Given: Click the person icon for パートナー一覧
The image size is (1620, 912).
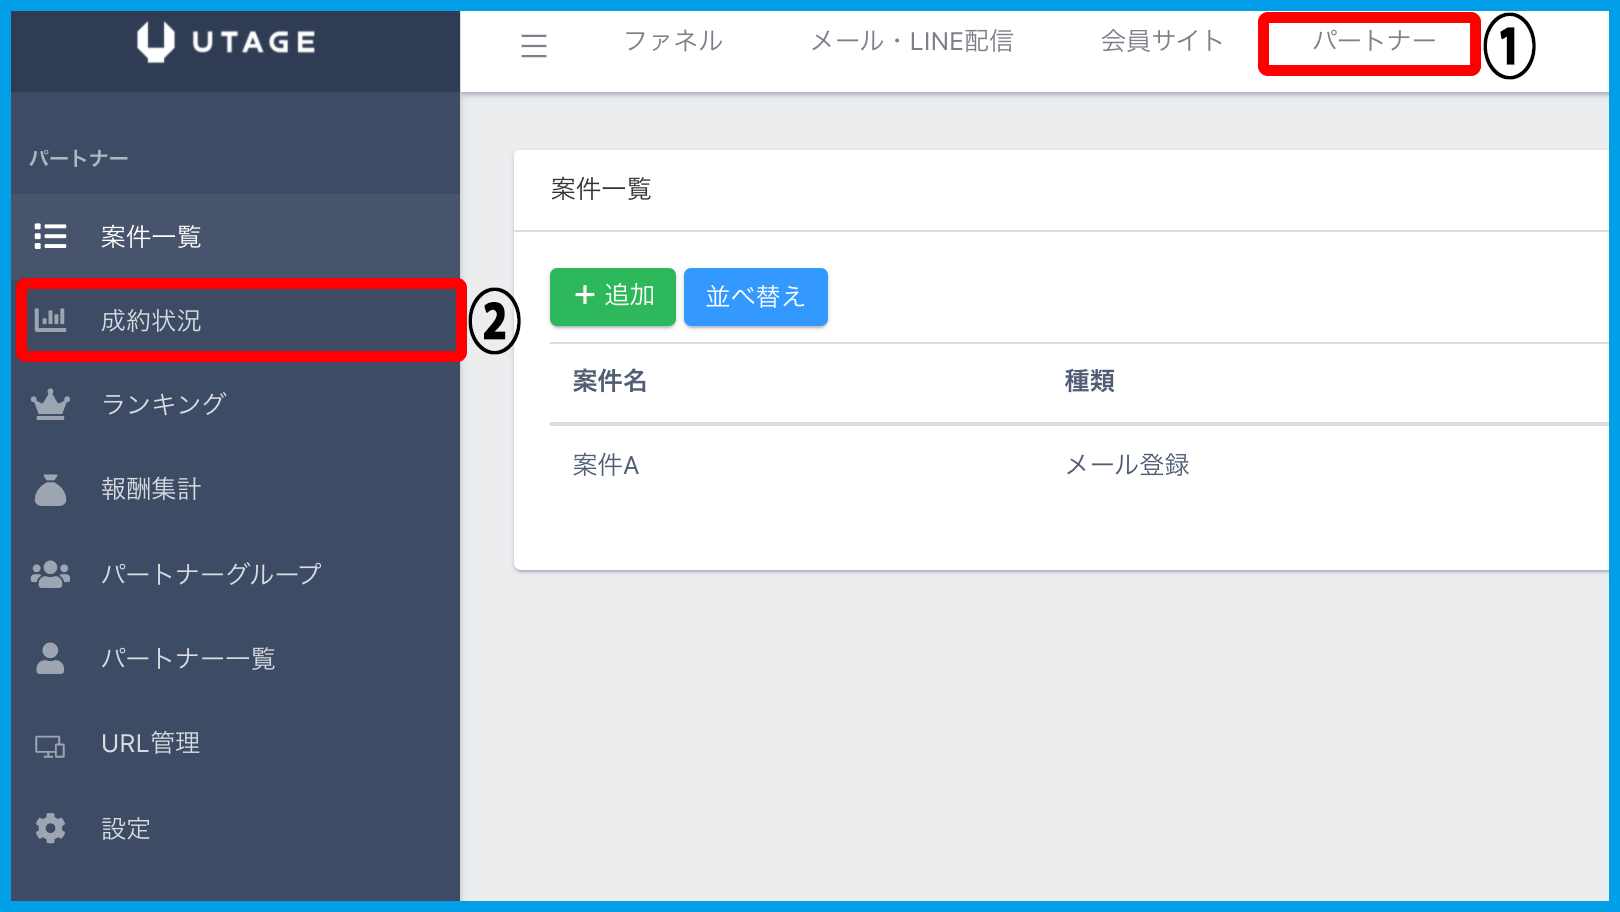Looking at the screenshot, I should 50,658.
